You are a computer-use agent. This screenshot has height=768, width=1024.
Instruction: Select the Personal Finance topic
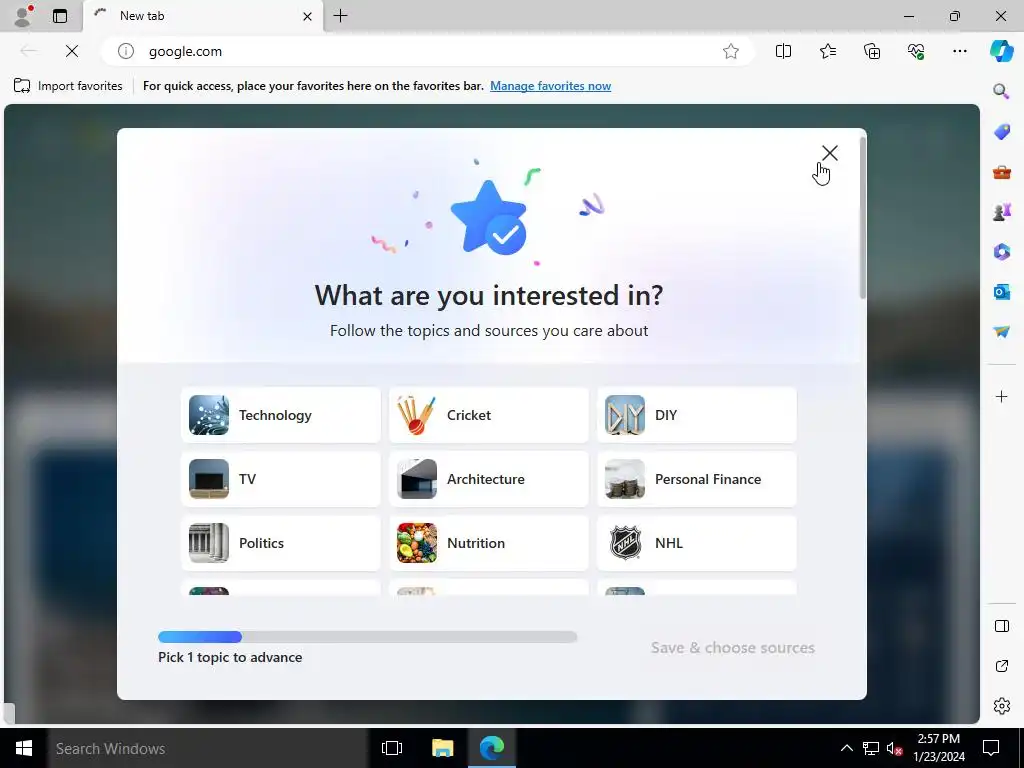click(697, 479)
